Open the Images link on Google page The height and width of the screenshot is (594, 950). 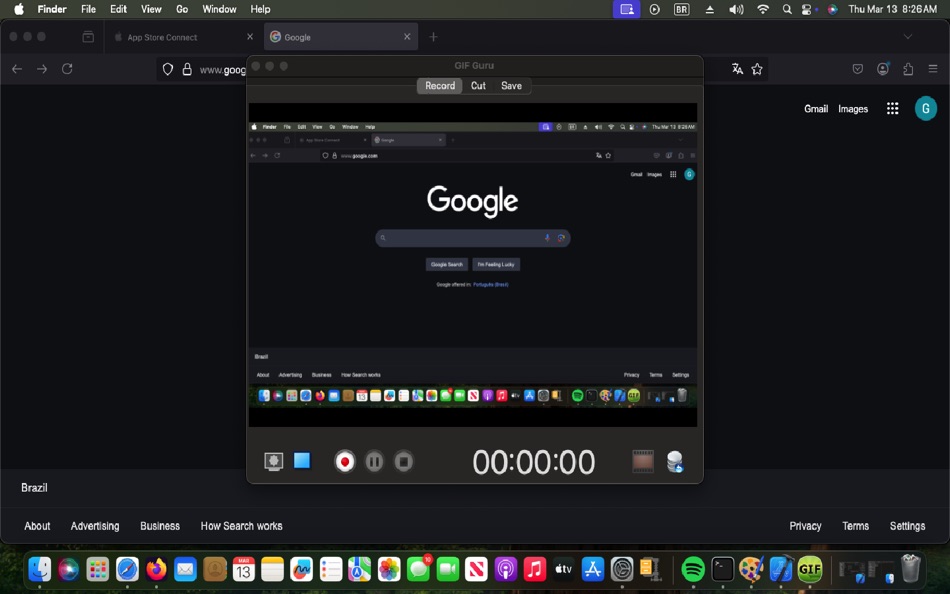(853, 109)
